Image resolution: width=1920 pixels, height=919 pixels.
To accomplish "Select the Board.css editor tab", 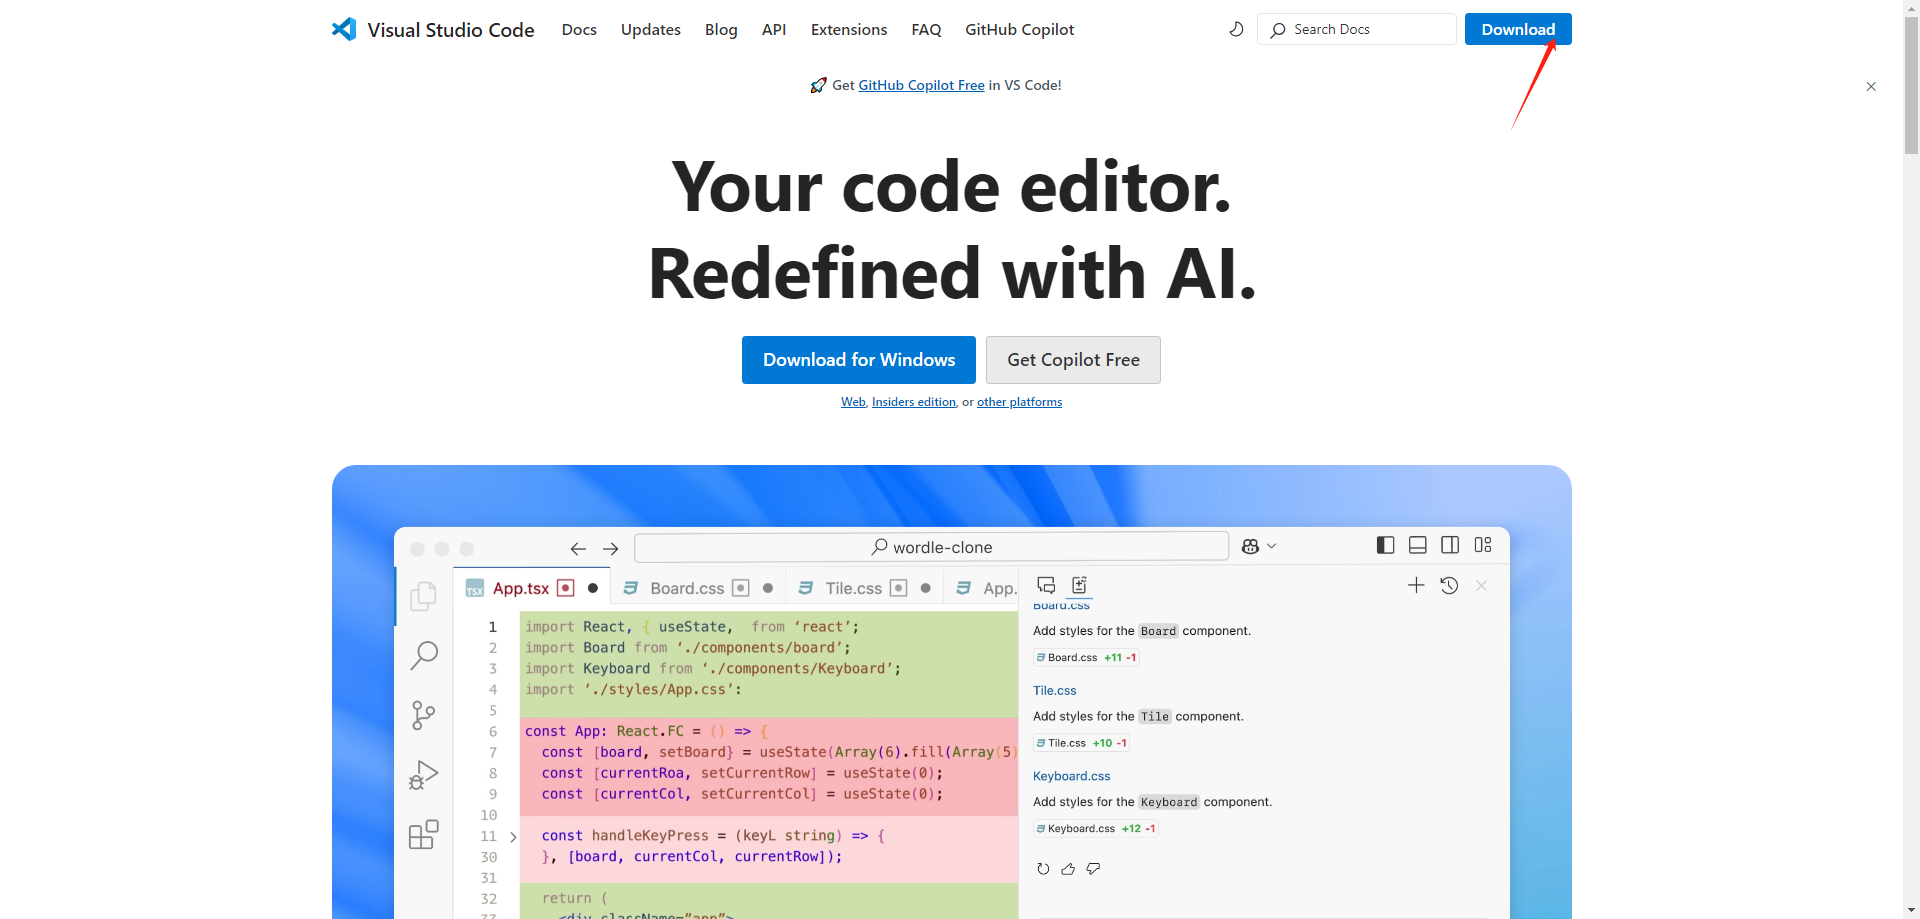I will tap(698, 588).
